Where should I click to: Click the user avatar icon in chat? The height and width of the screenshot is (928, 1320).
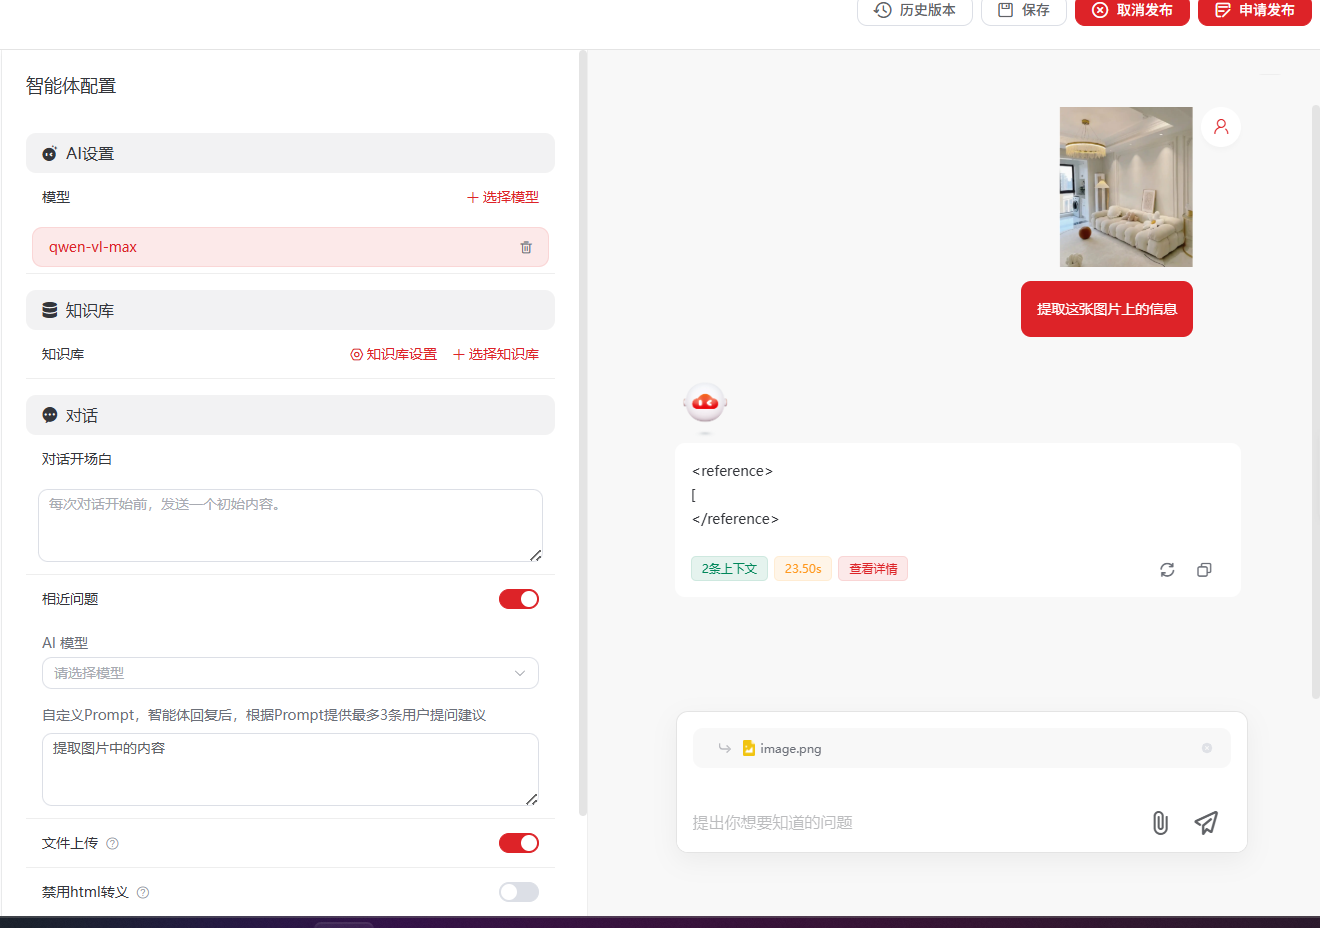1221,127
